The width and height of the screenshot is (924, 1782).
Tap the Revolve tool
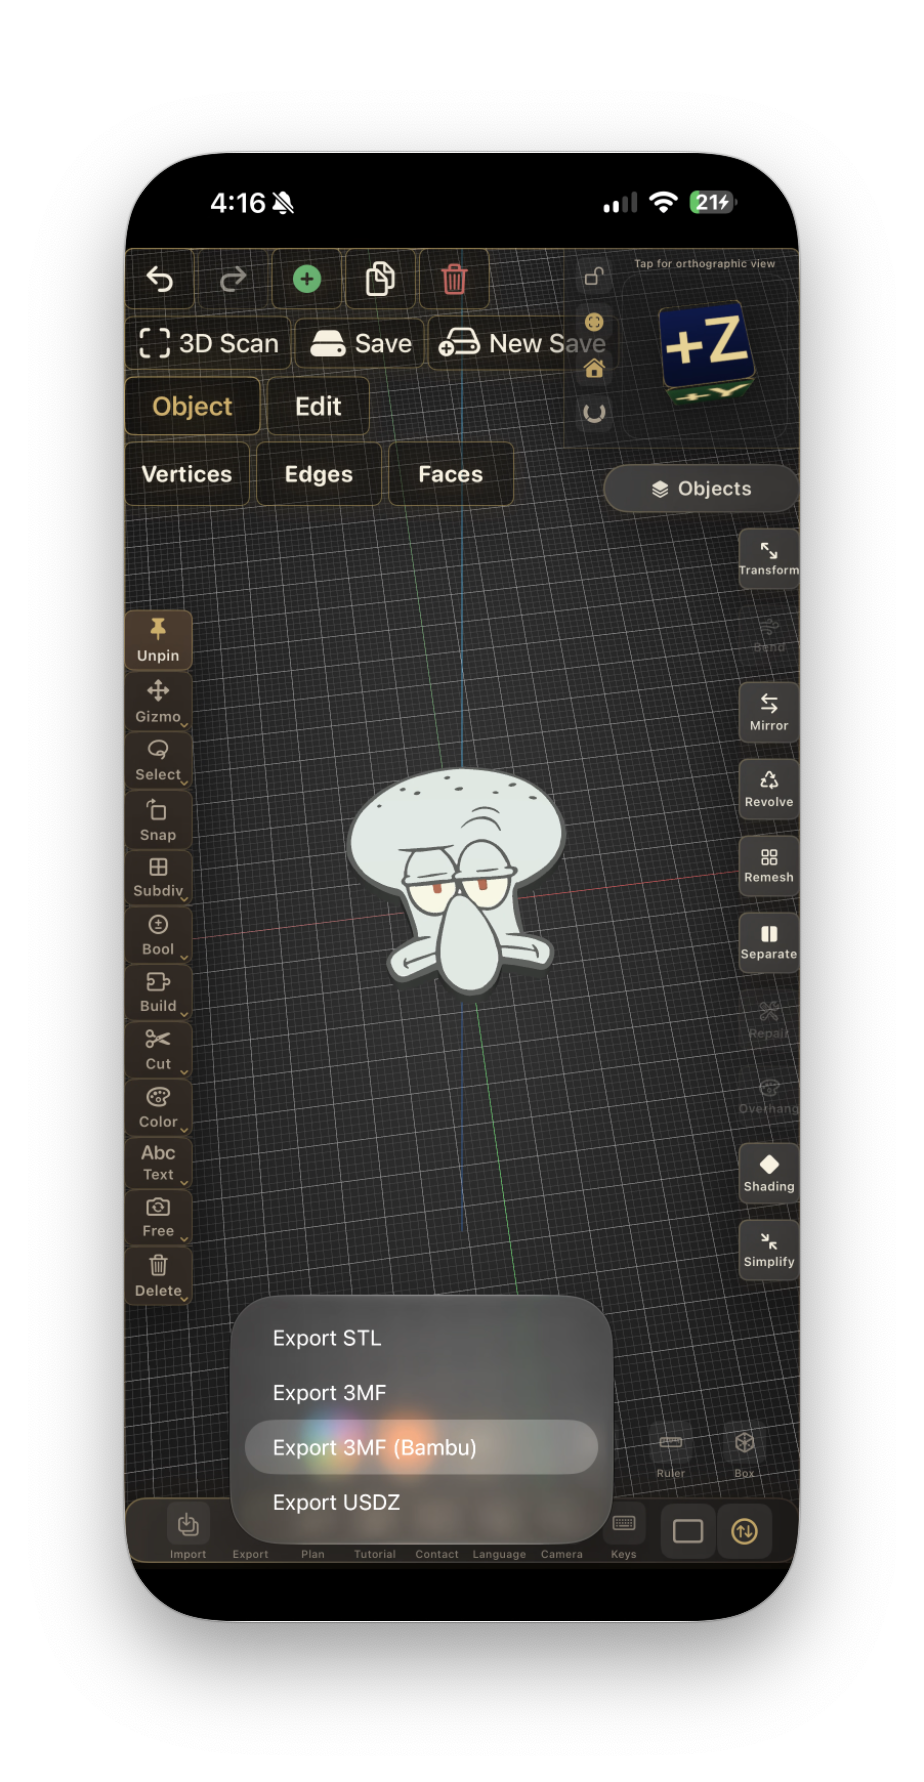(x=769, y=789)
